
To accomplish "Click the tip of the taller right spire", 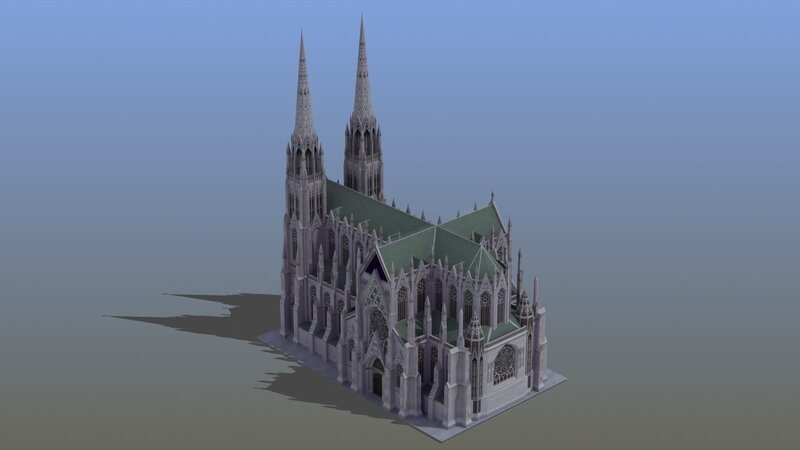I will coord(361,19).
